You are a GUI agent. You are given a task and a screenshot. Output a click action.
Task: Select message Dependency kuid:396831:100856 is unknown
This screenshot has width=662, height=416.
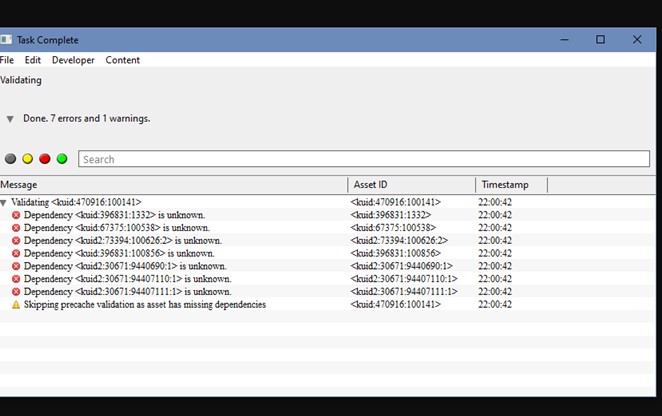coord(119,253)
